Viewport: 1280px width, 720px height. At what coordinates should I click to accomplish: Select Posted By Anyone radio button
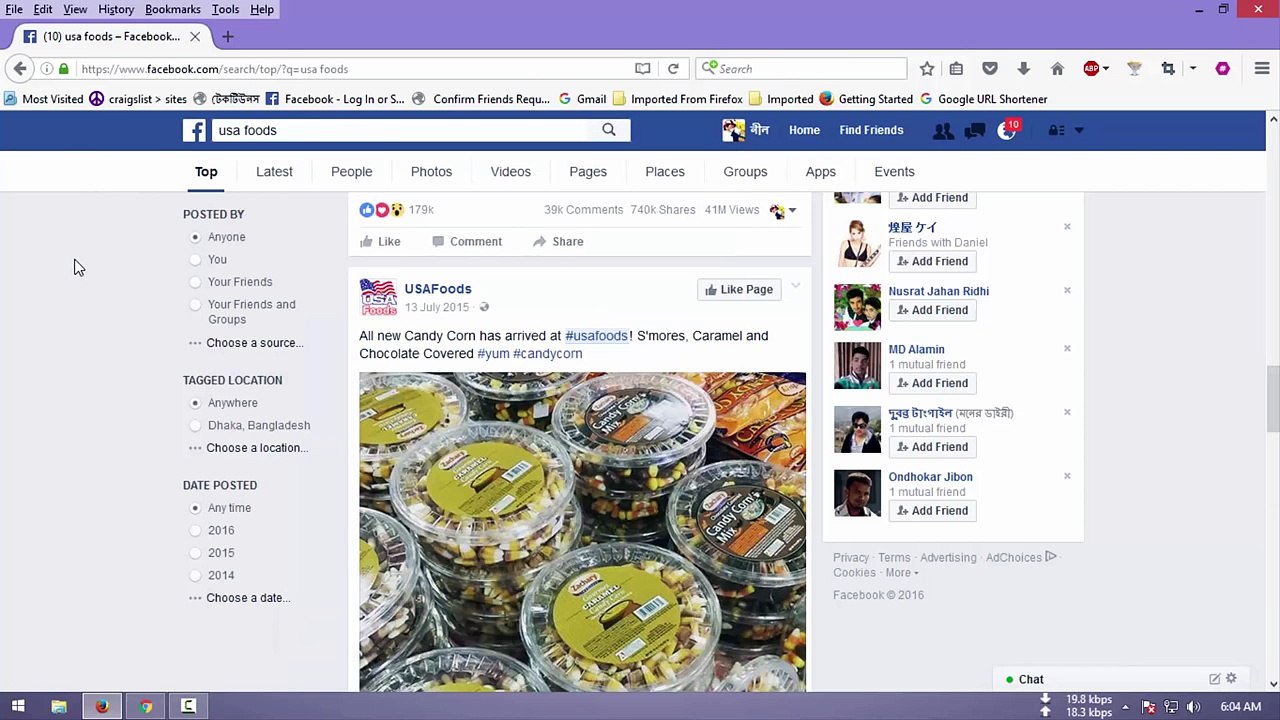[195, 237]
